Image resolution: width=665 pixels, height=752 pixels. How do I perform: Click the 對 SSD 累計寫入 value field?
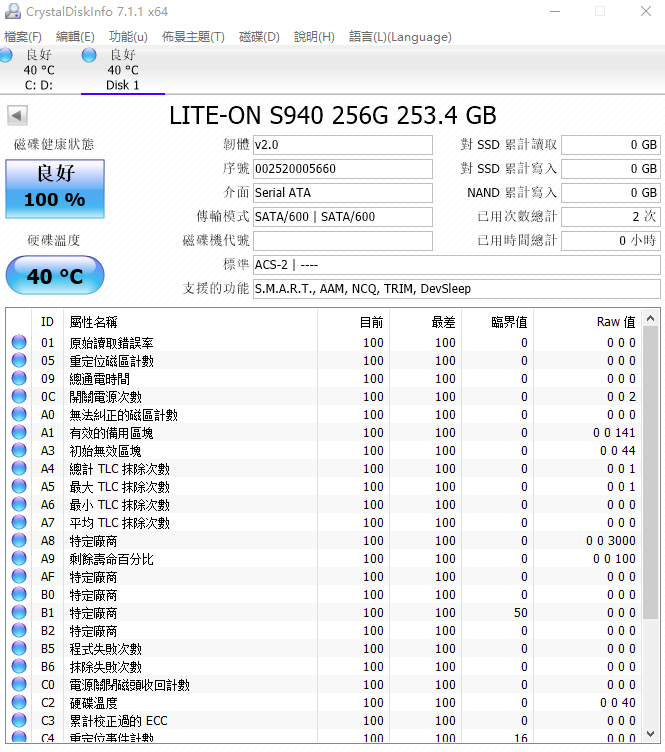tap(611, 168)
